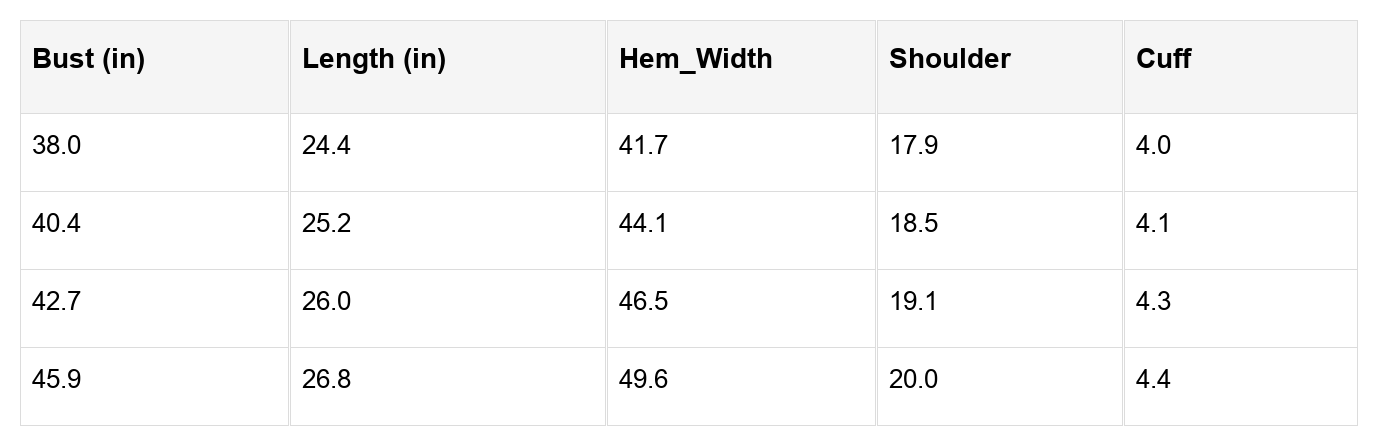Click the Length (in) column header

point(374,59)
